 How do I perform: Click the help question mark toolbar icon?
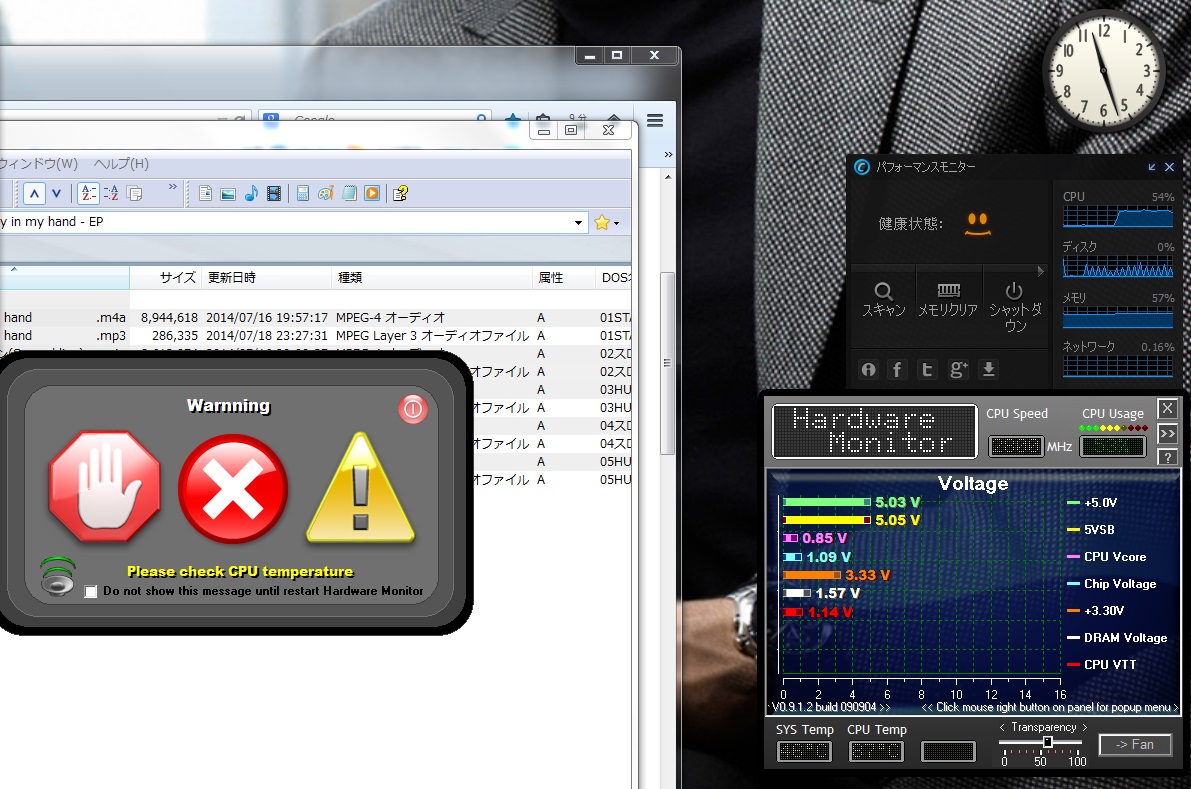click(400, 194)
